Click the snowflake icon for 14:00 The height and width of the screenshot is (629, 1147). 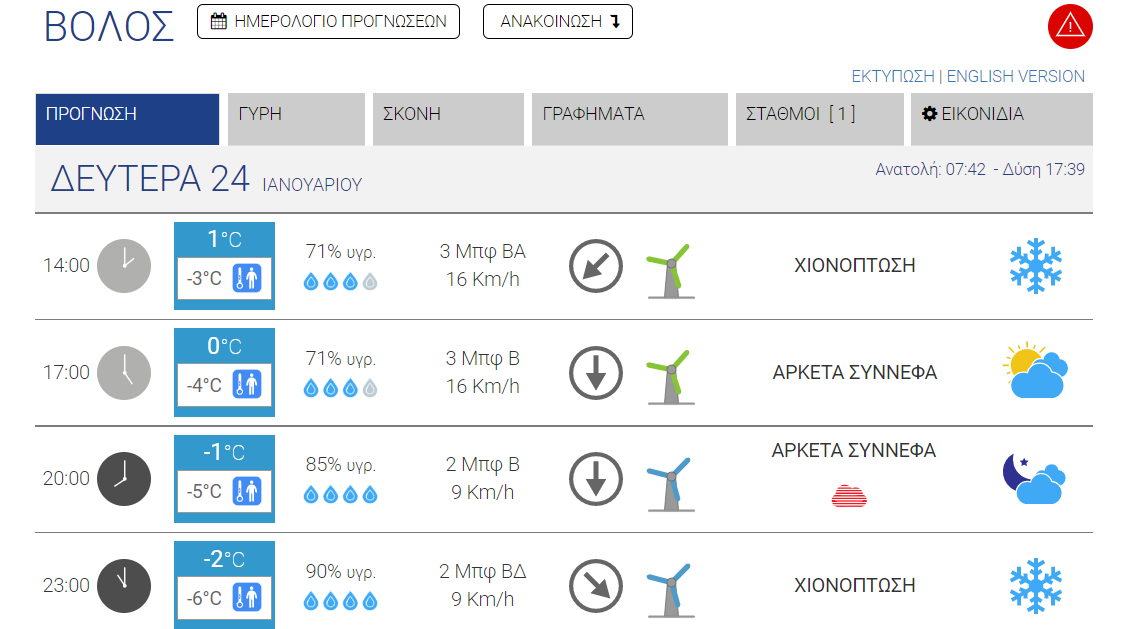[x=1036, y=265]
